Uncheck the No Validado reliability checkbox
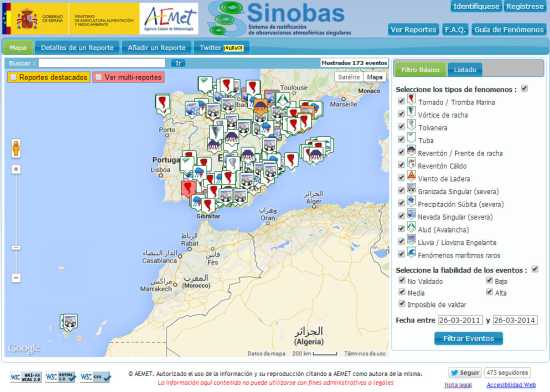The width and height of the screenshot is (550, 392). coord(402,280)
